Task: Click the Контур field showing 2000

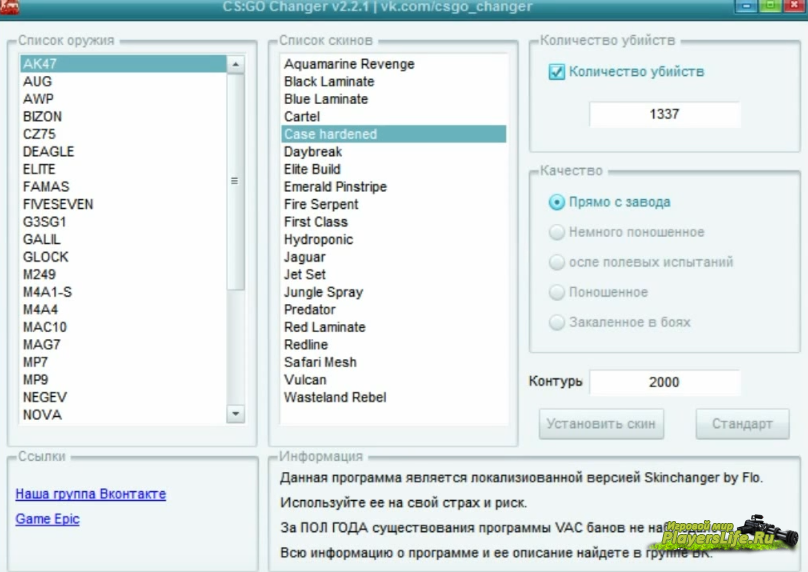Action: [665, 382]
